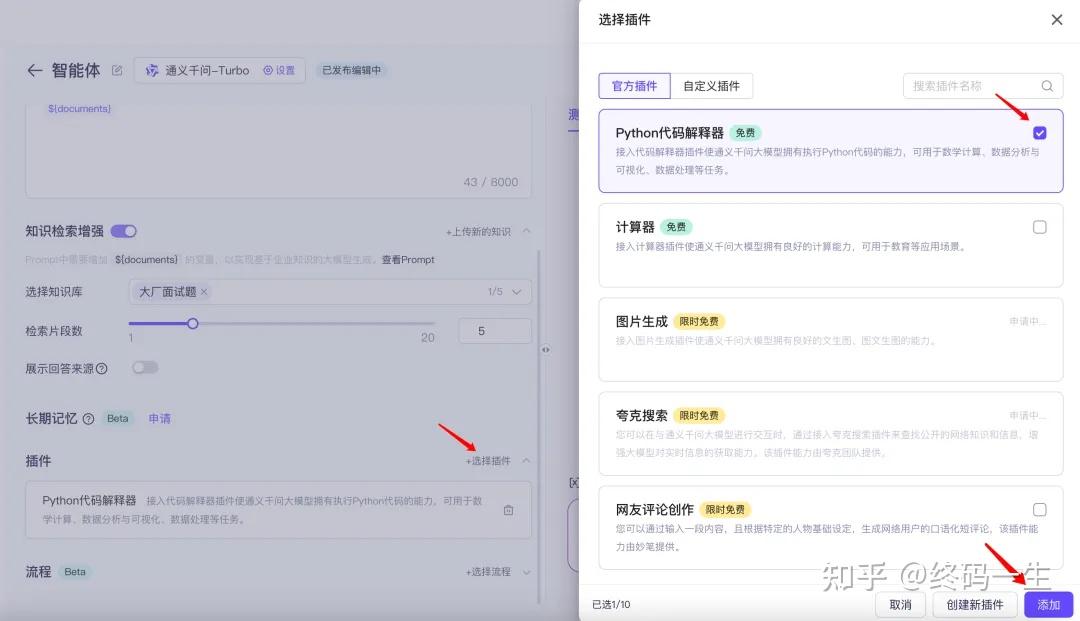The image size is (1080, 621).
Task: Click the back arrow beside 智能体
Action: click(x=35, y=70)
